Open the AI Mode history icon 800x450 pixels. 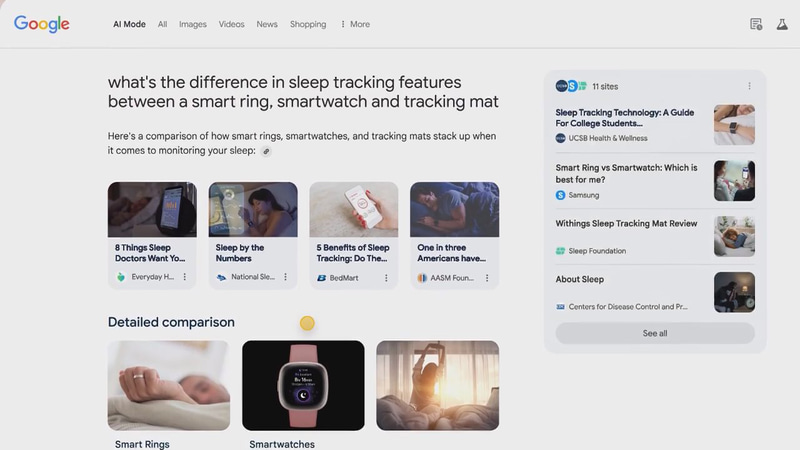[756, 24]
